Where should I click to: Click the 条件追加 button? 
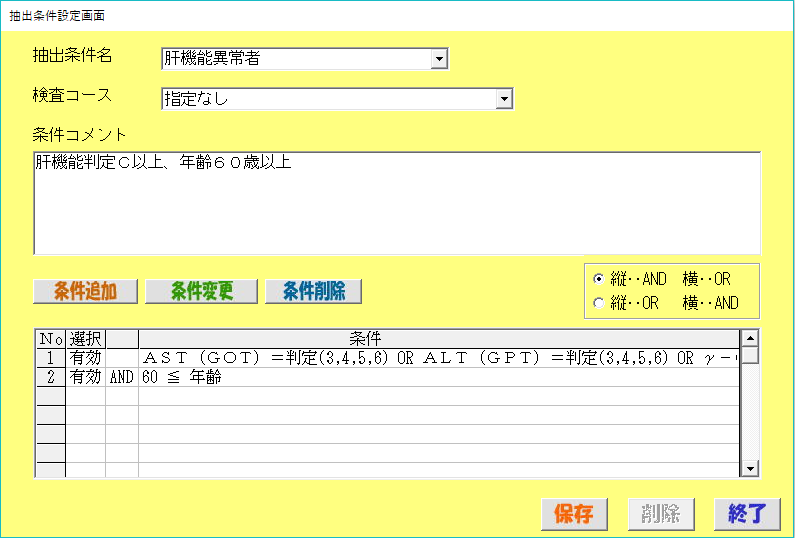pos(85,291)
